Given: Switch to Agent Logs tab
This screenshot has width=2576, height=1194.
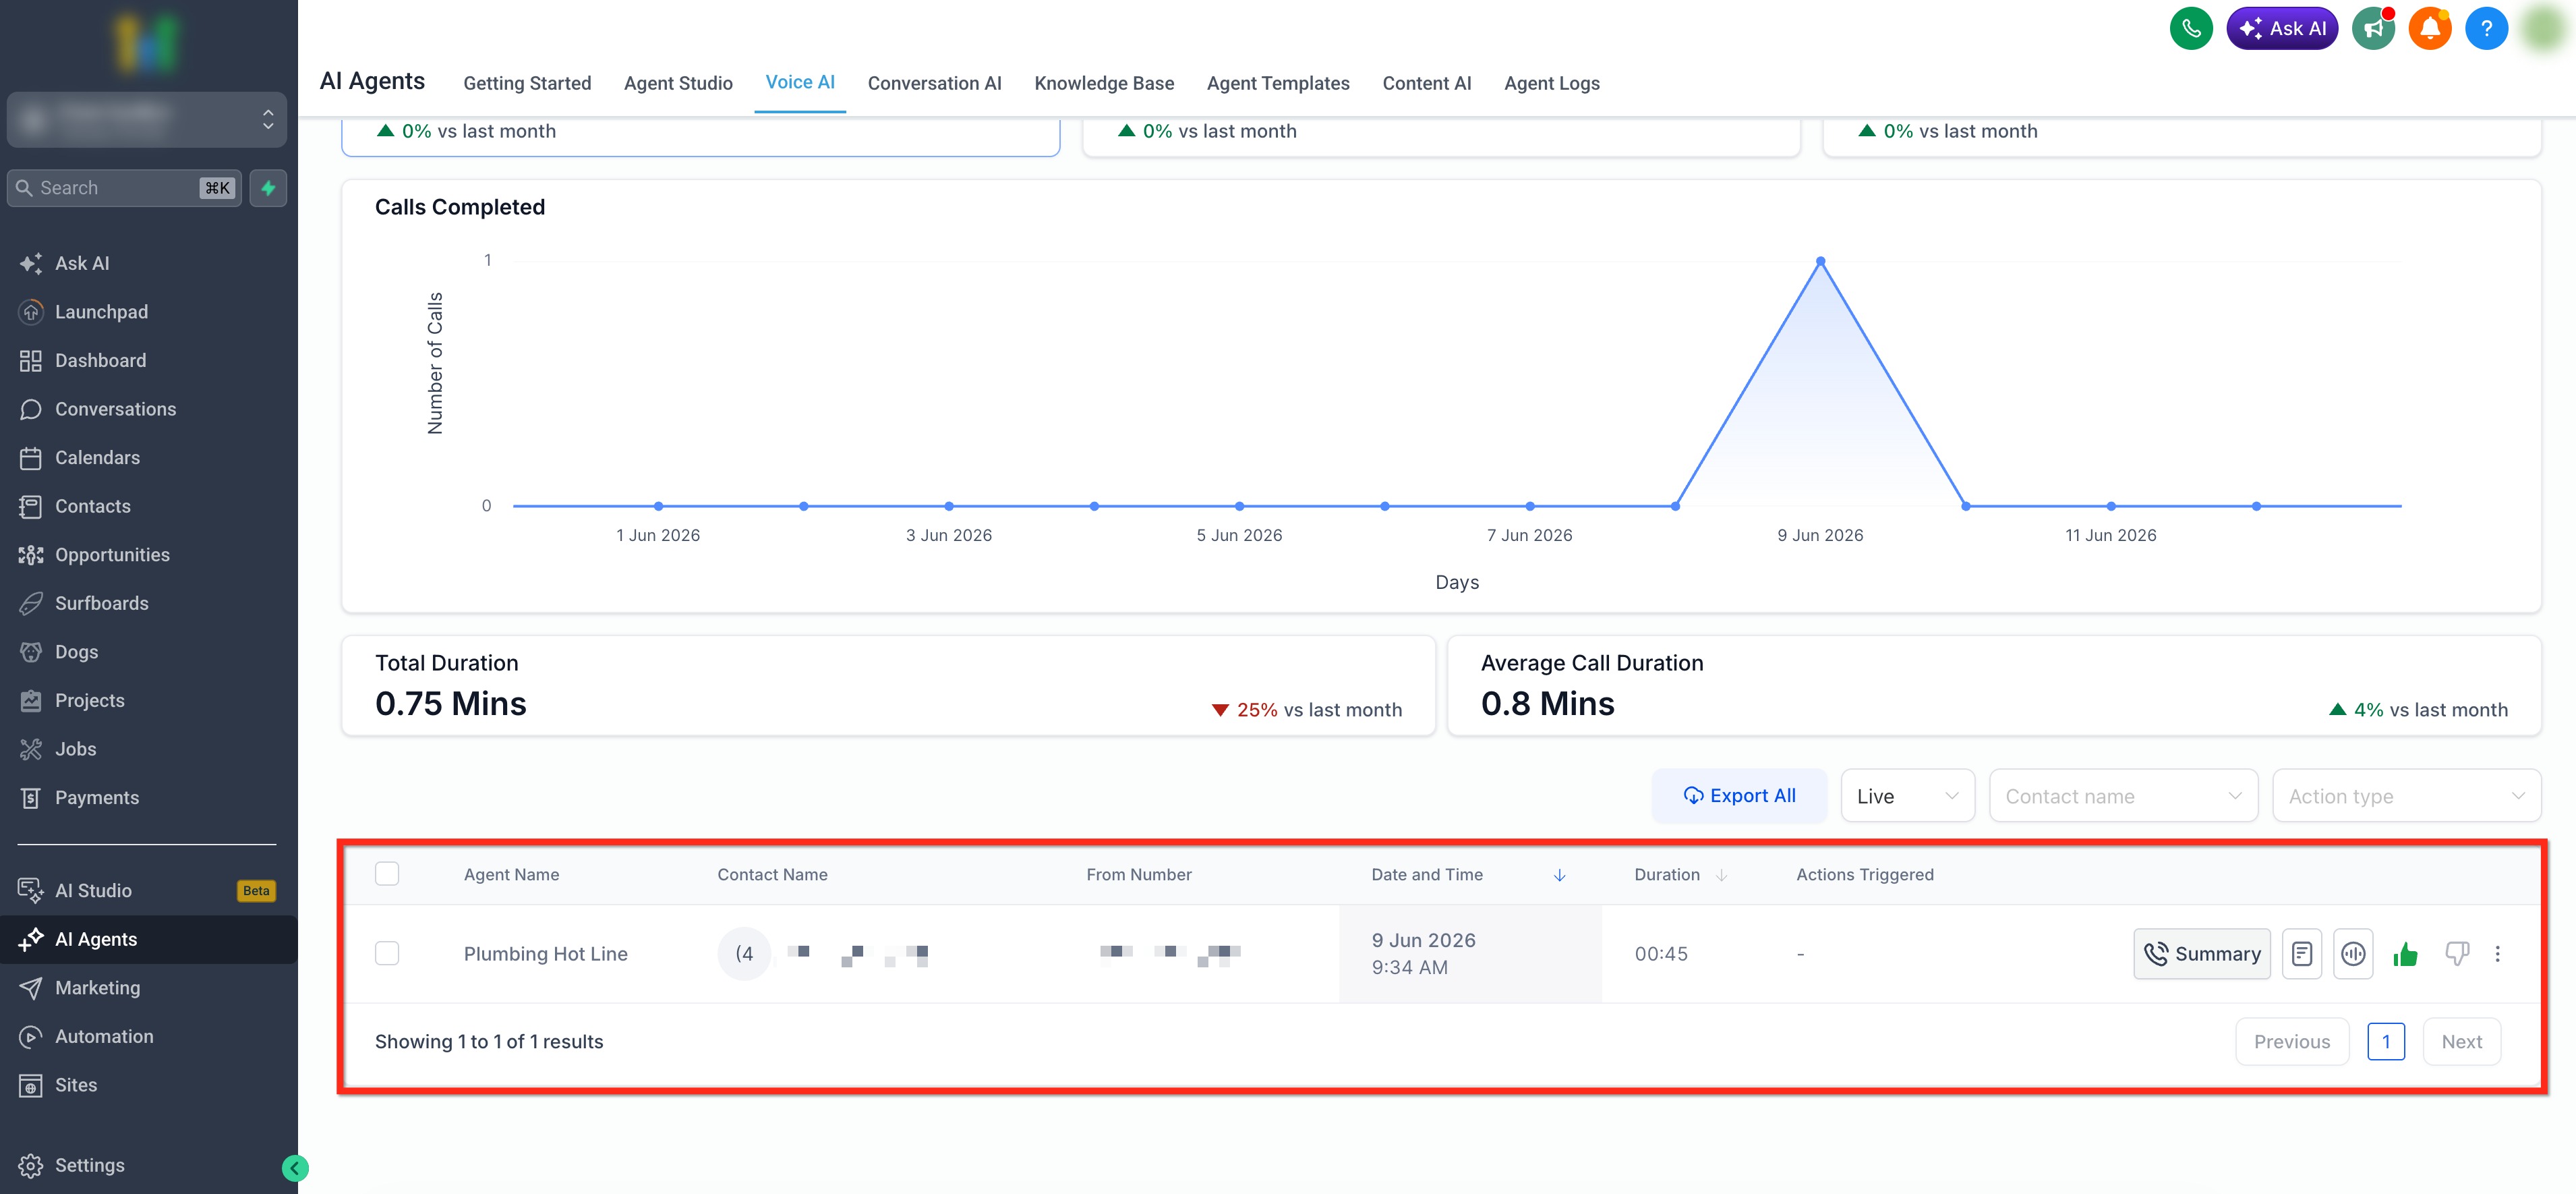Looking at the screenshot, I should point(1551,83).
